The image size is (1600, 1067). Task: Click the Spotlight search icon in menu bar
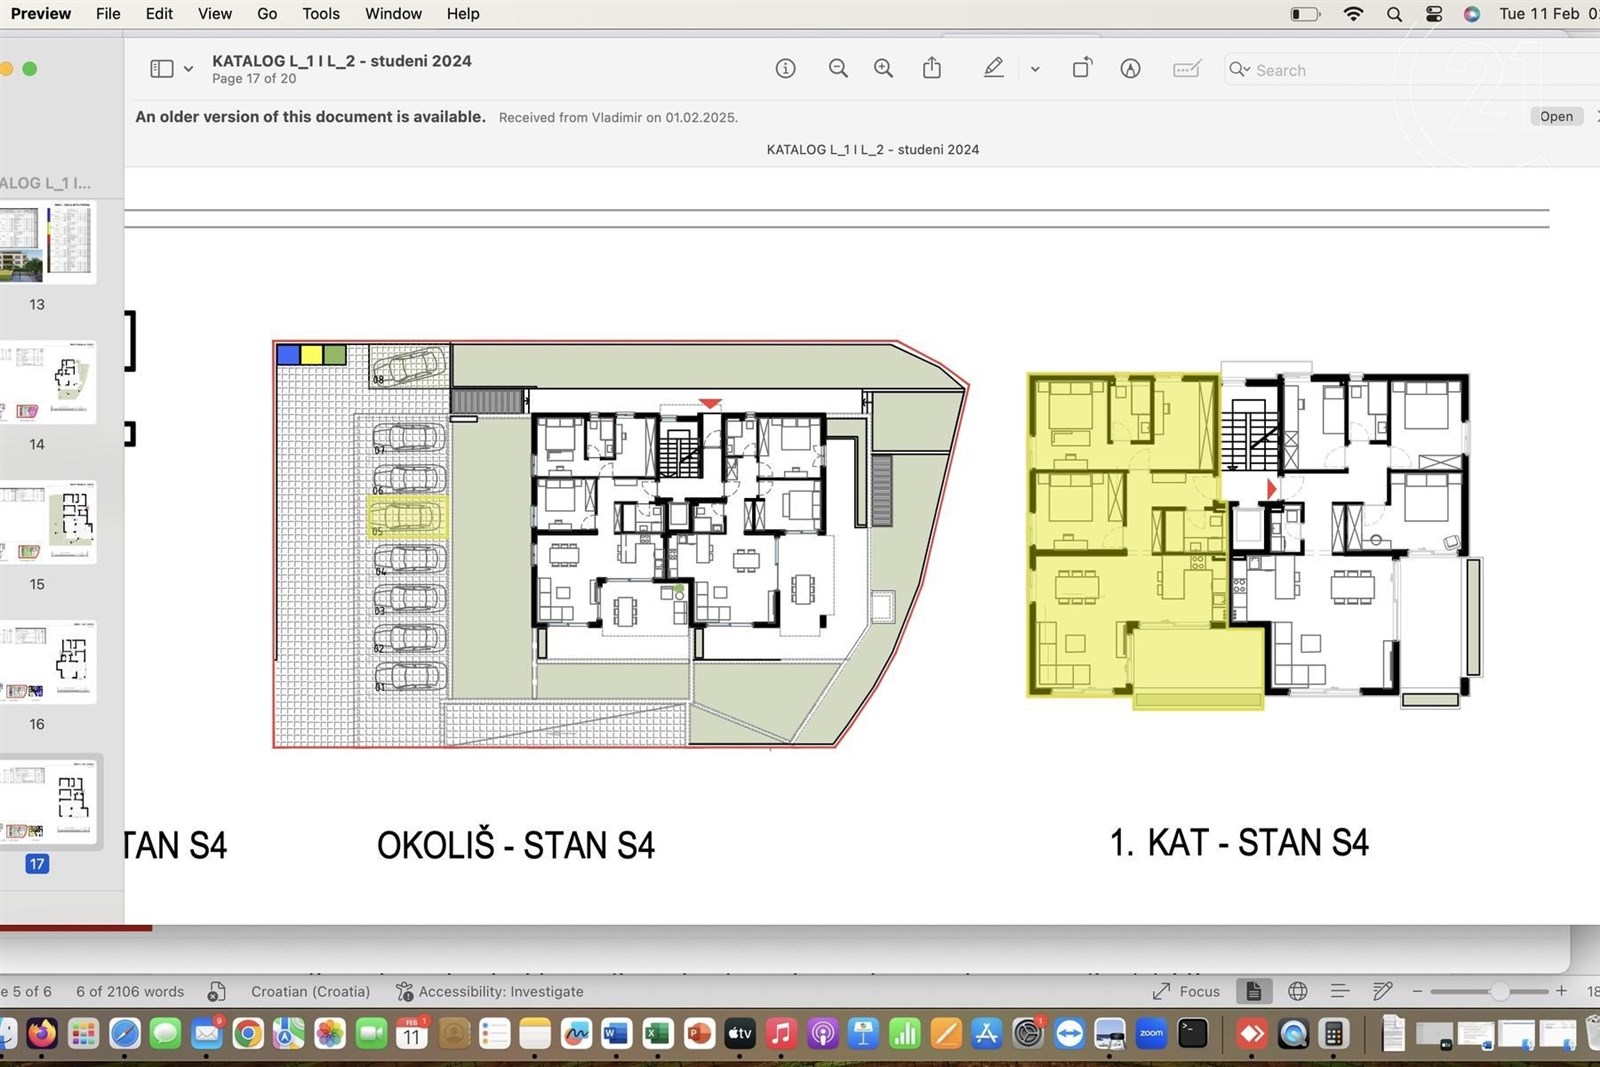pyautogui.click(x=1394, y=14)
